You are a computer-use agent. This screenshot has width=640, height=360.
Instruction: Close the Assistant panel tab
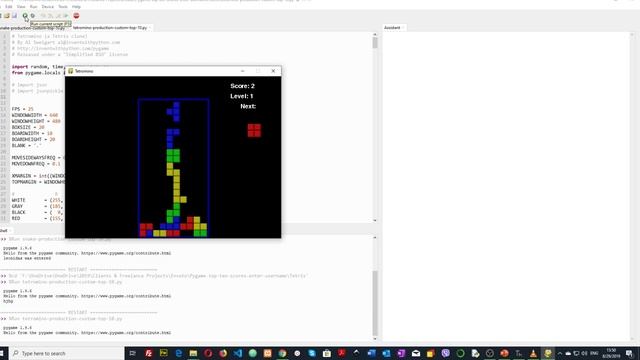[x=403, y=28]
